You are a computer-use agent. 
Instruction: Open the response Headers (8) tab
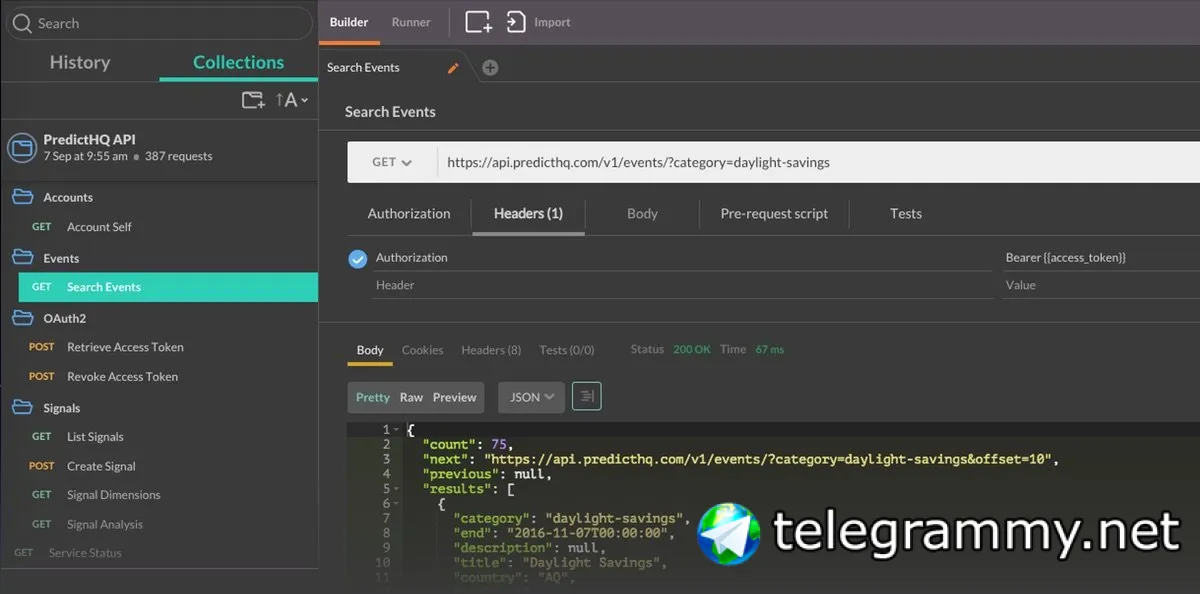[x=491, y=350]
